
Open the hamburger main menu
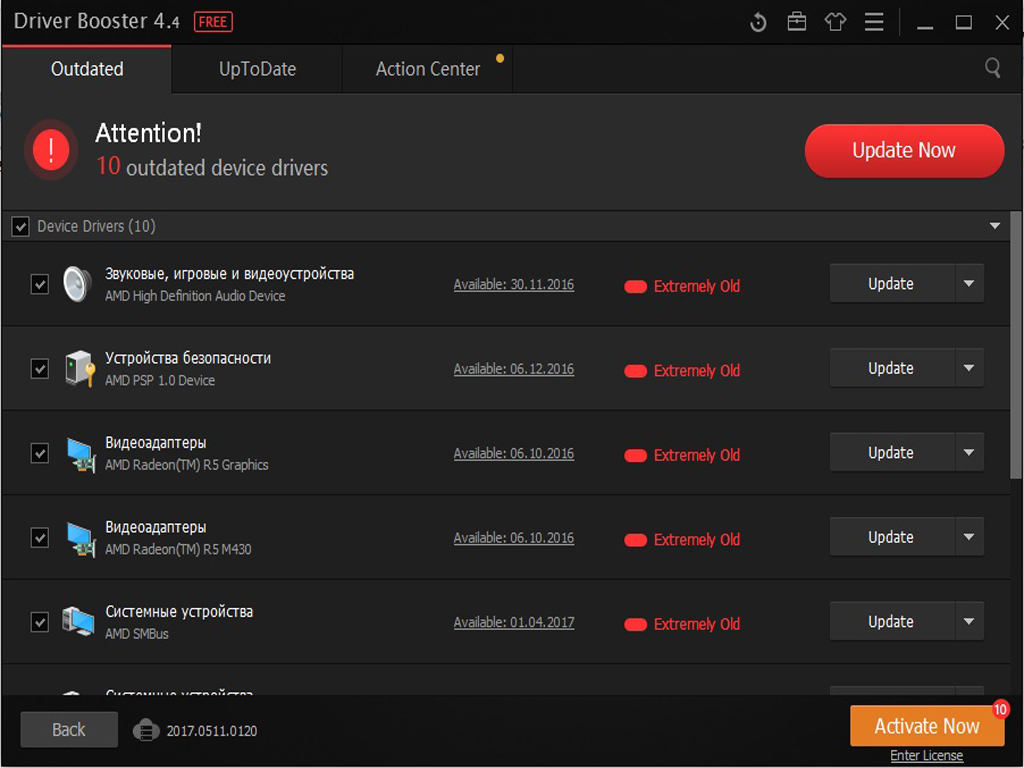point(873,21)
